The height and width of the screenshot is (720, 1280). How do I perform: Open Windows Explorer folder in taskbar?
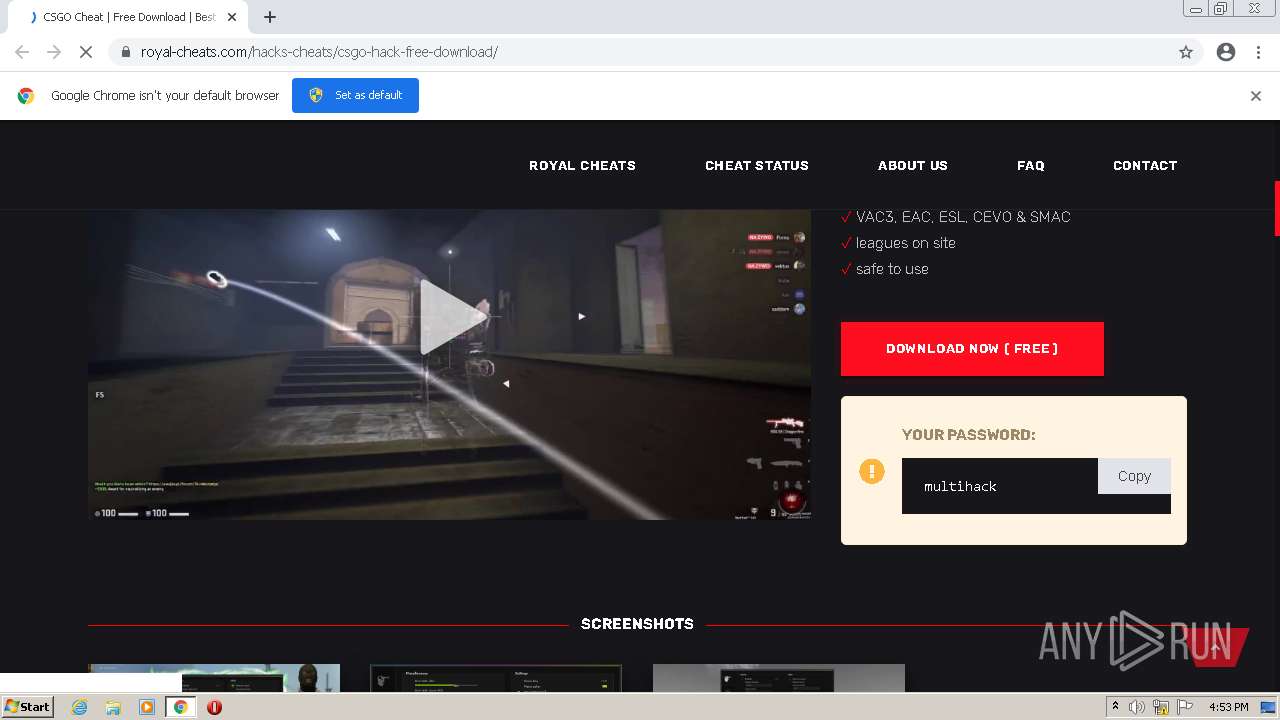[113, 707]
